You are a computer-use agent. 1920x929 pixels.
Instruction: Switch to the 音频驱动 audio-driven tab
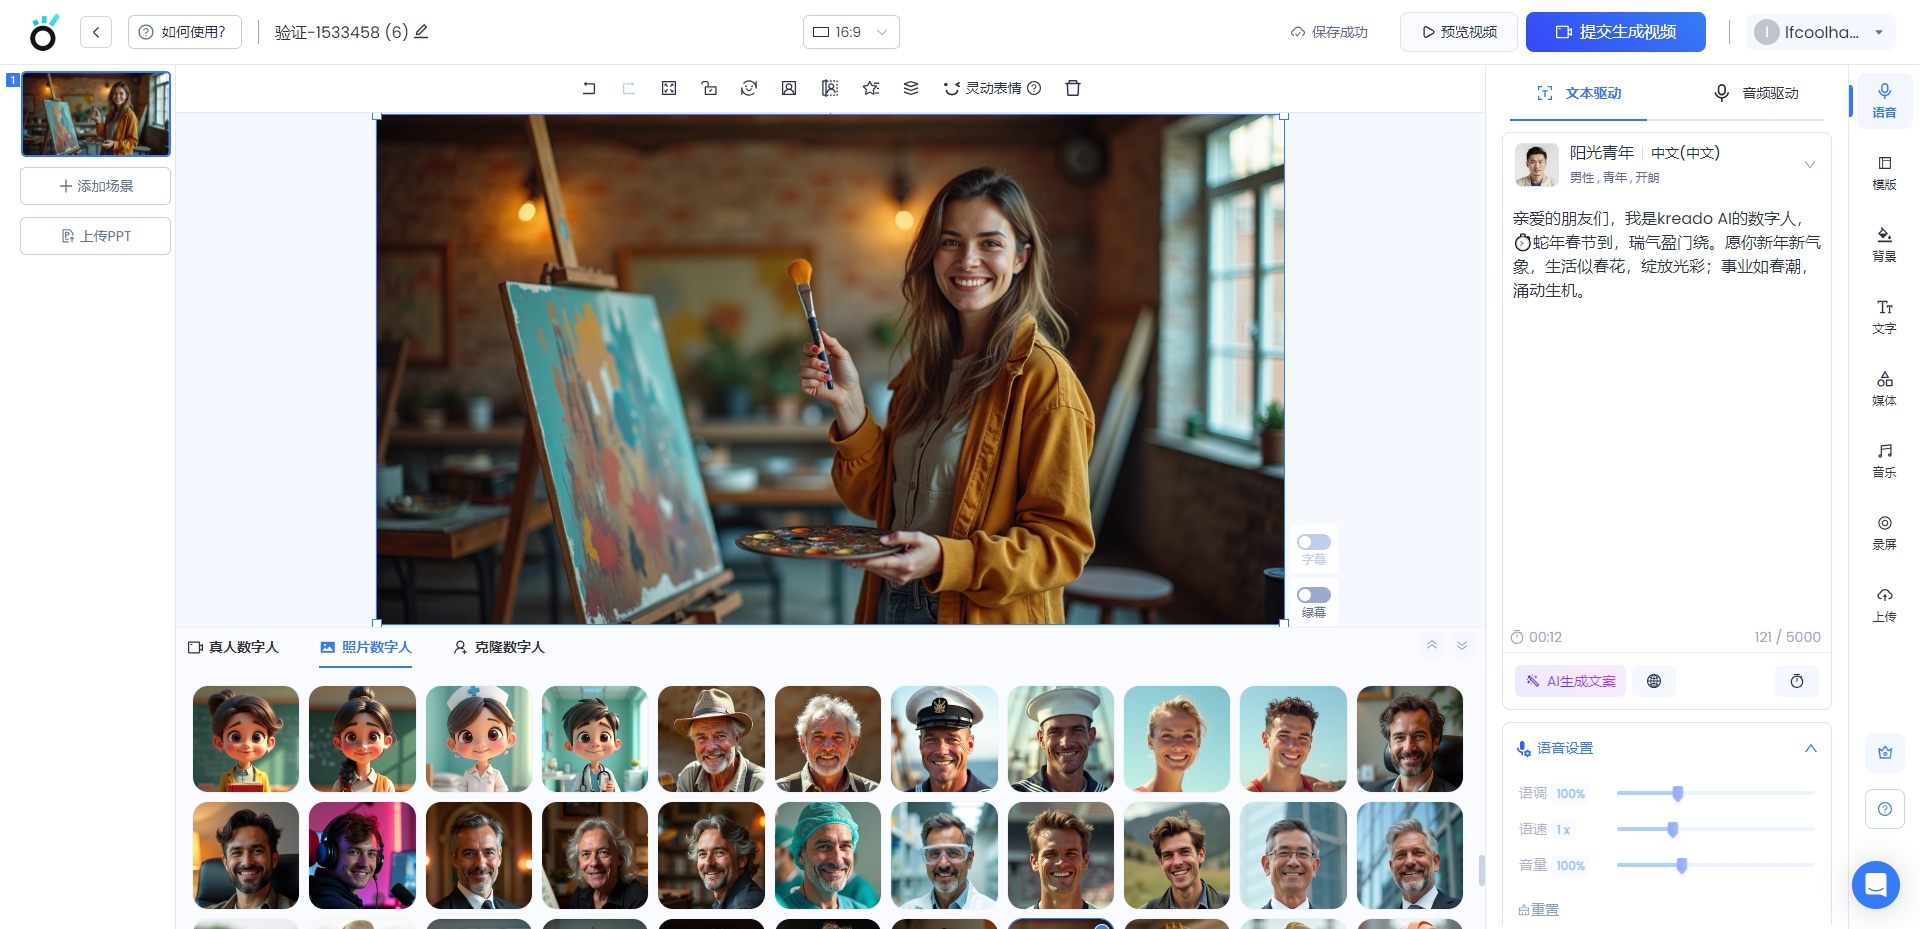pos(1756,93)
